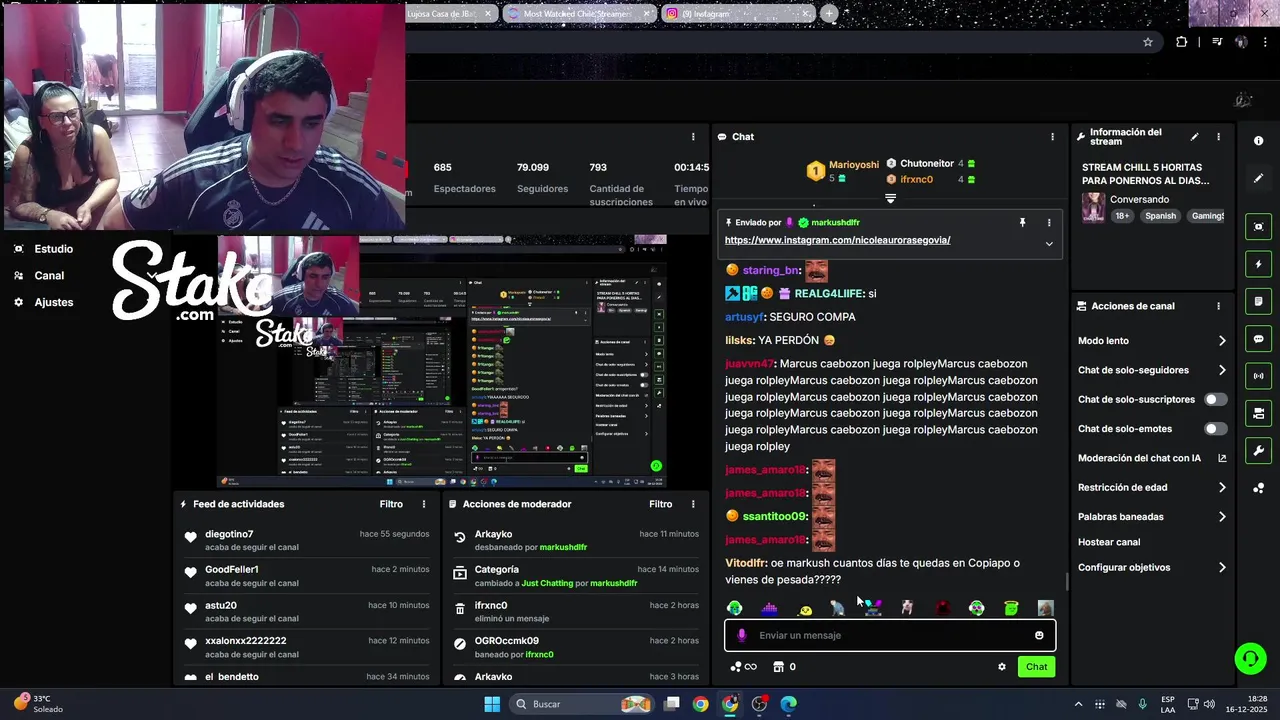Click the green Chat send button

click(1036, 667)
